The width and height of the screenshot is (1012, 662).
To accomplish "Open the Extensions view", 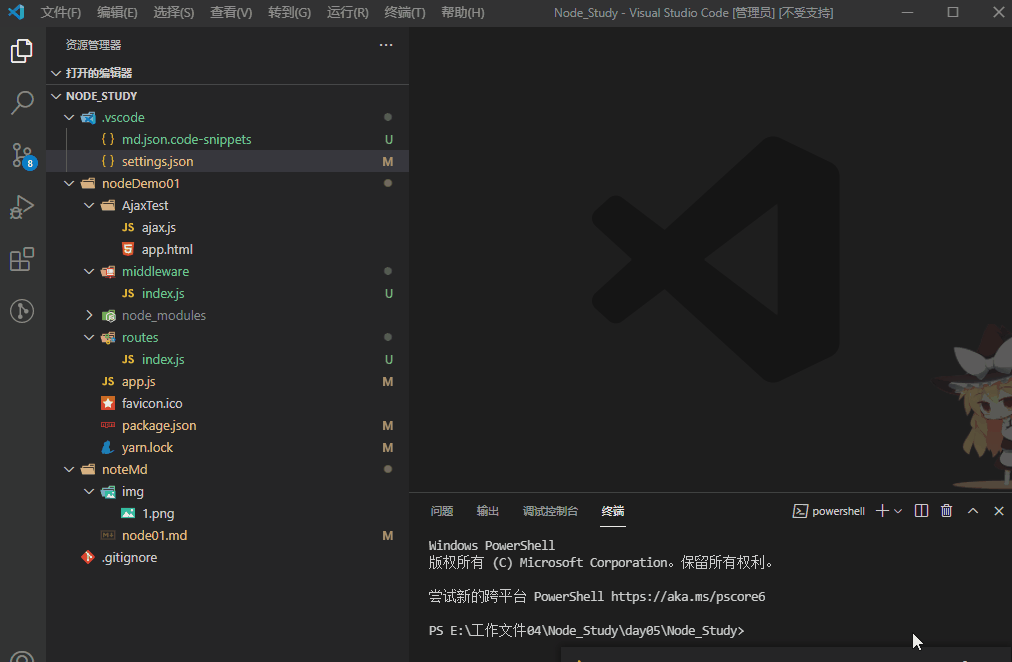I will [22, 259].
